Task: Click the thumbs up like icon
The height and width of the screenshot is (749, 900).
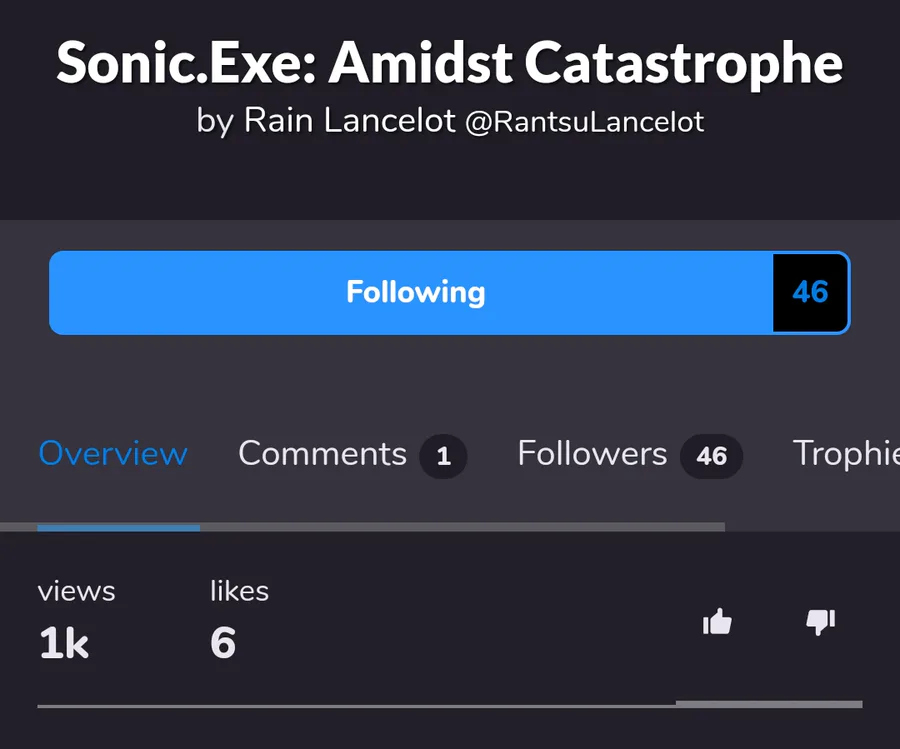Action: pos(717,623)
